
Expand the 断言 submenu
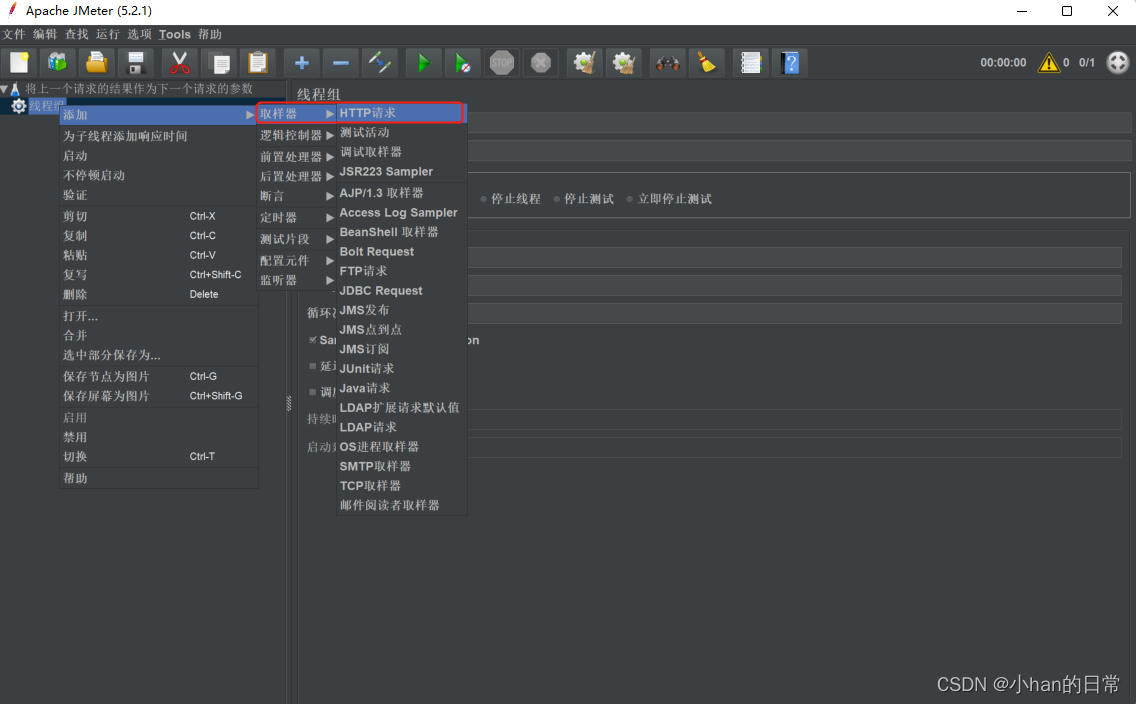pos(296,196)
